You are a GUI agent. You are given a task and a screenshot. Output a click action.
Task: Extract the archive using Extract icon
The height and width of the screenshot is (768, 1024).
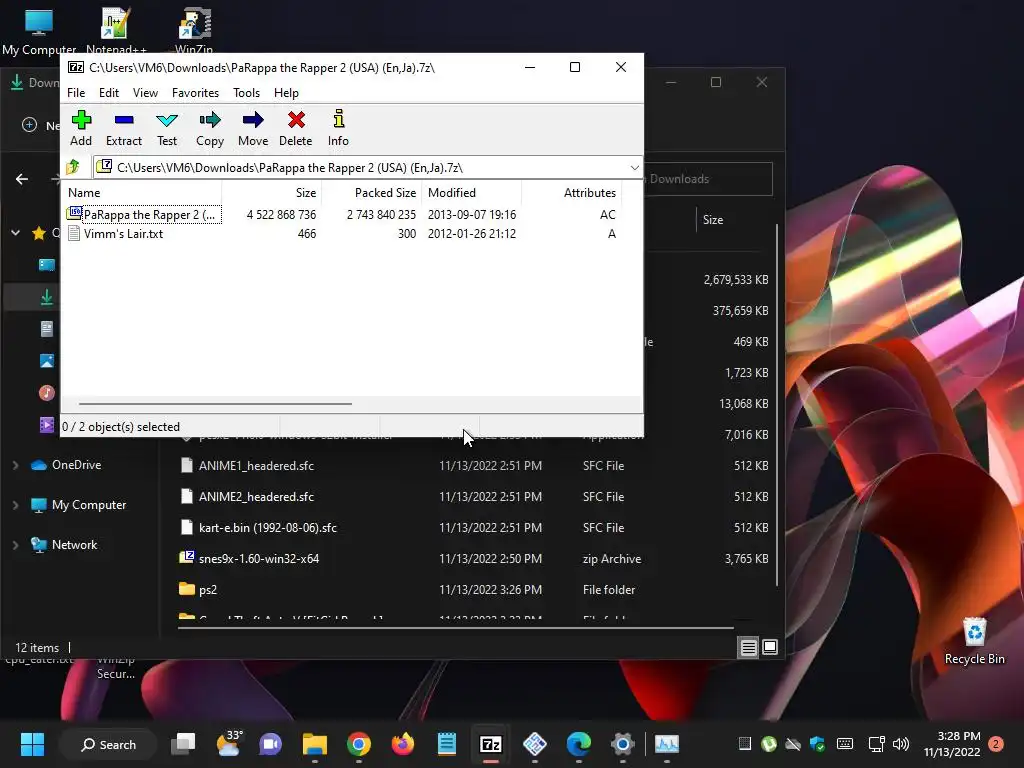click(x=123, y=128)
